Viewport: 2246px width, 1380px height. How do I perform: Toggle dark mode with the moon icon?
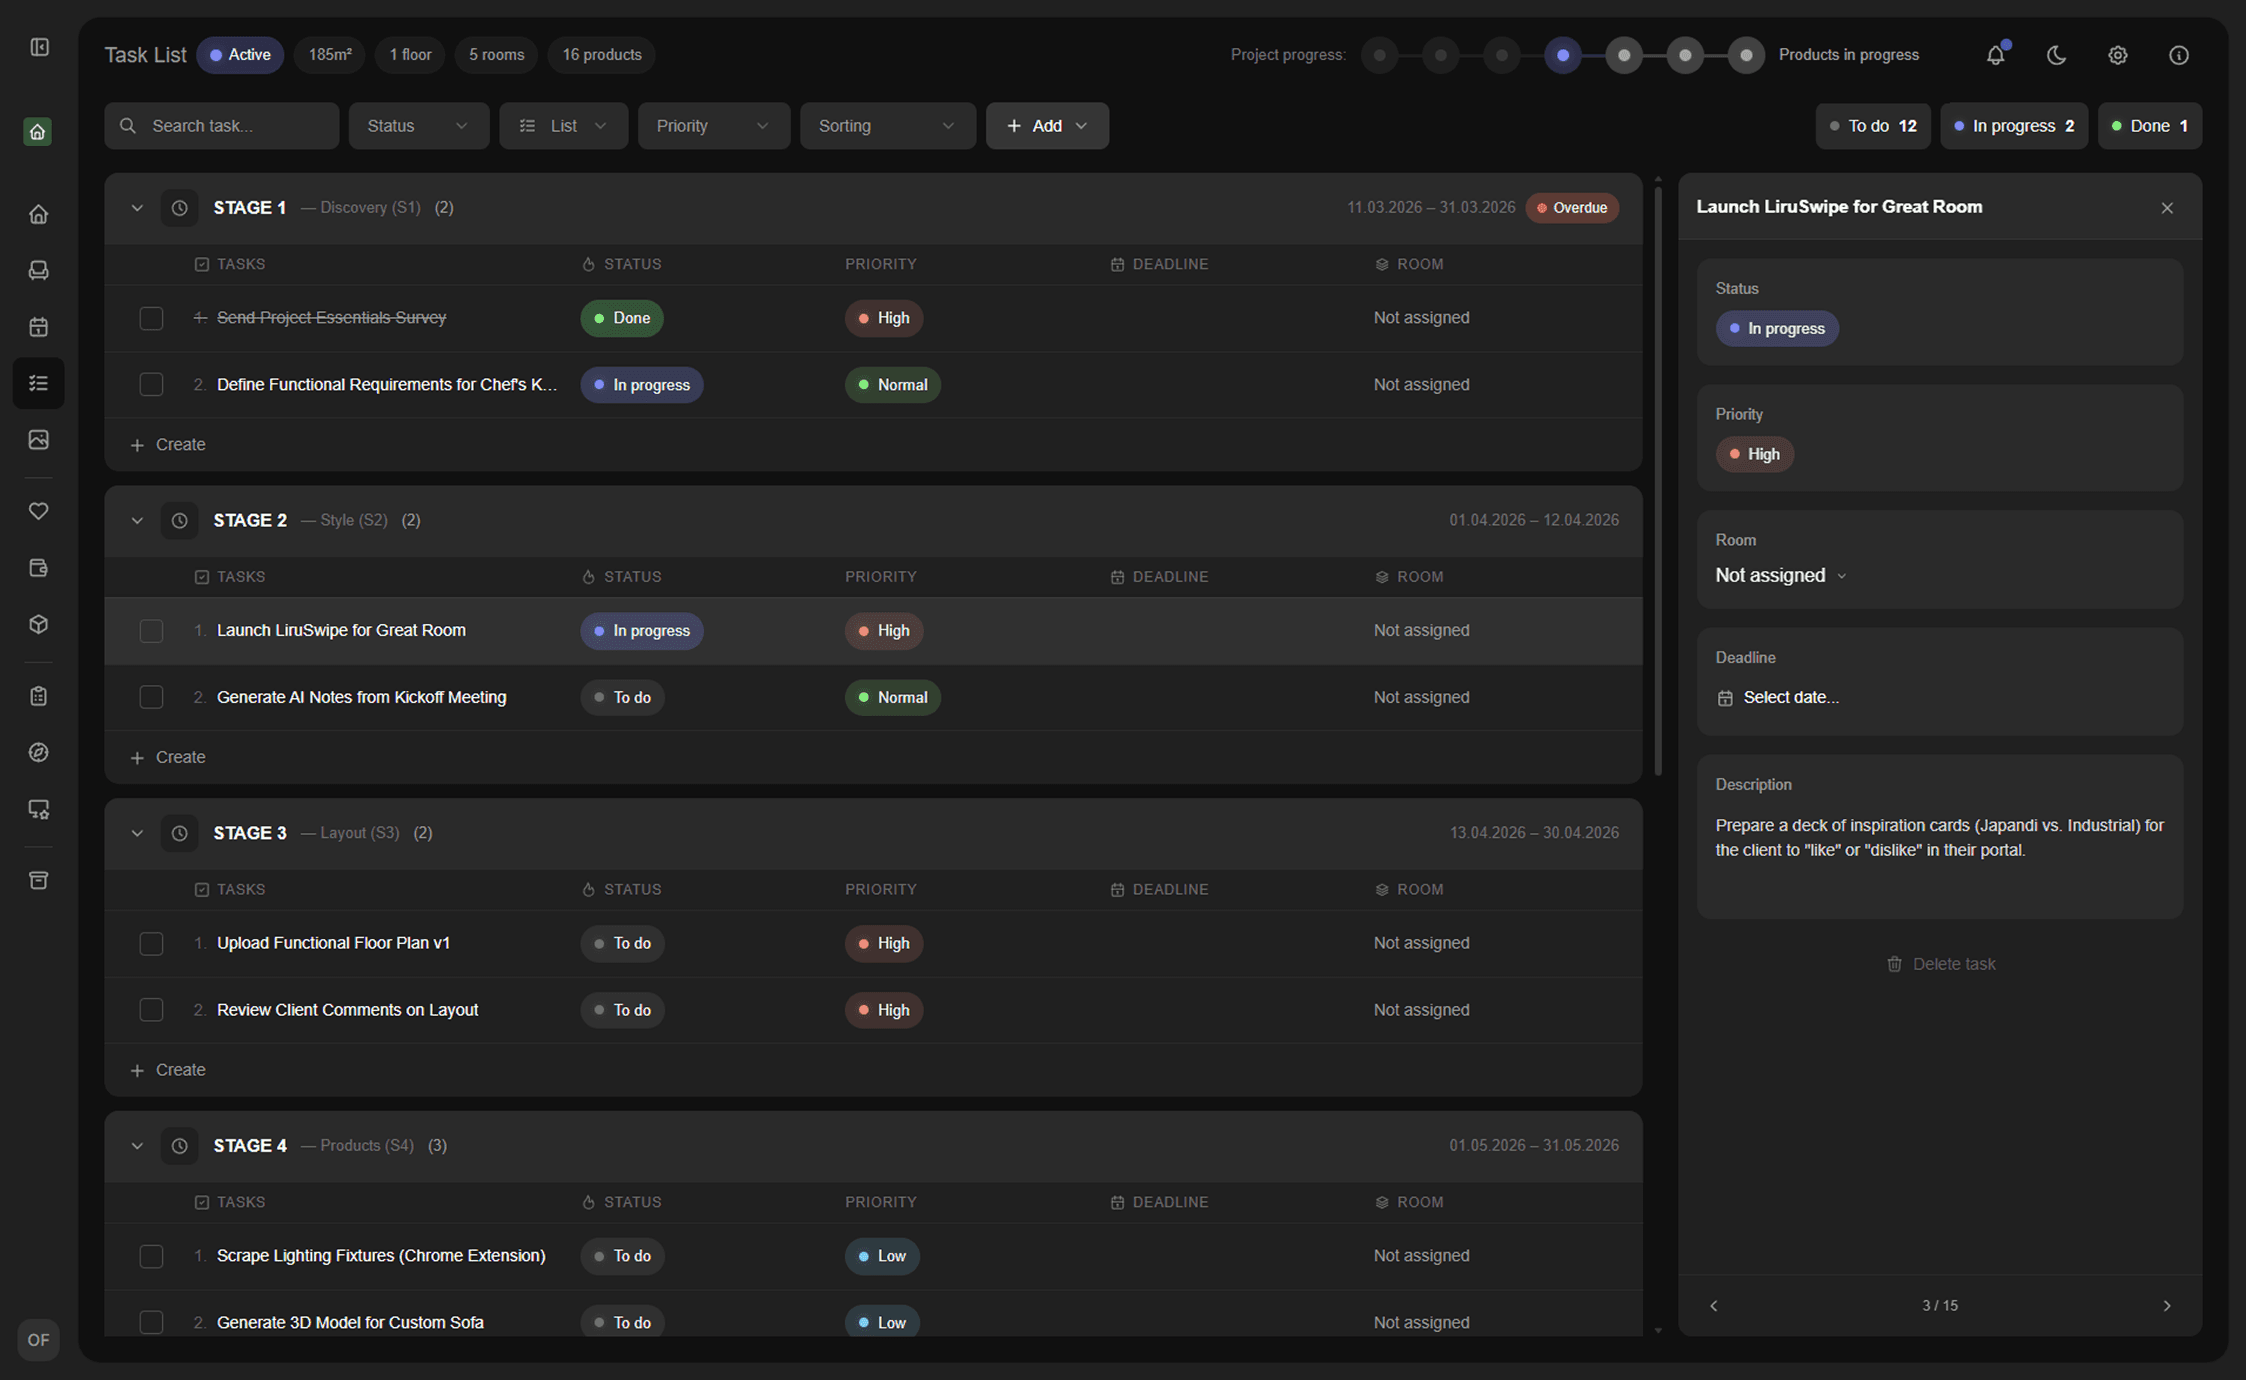click(x=2056, y=55)
